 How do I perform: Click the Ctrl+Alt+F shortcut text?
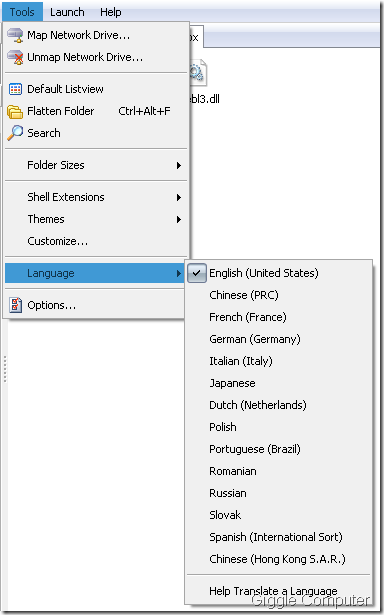(144, 111)
